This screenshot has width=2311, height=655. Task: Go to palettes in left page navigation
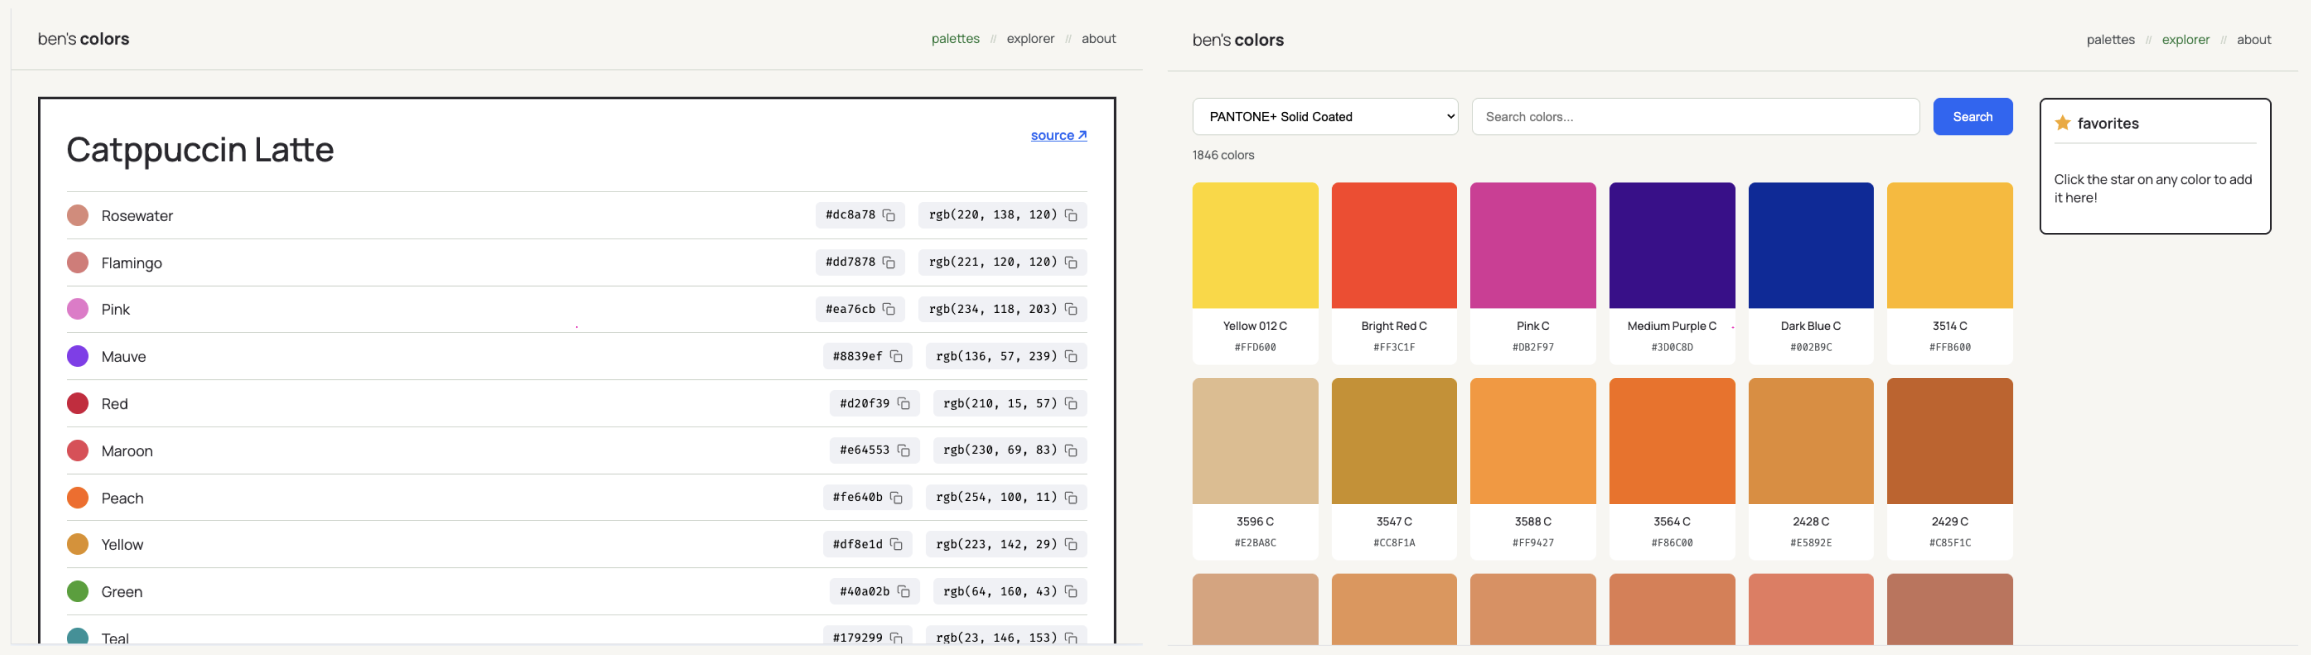955,39
